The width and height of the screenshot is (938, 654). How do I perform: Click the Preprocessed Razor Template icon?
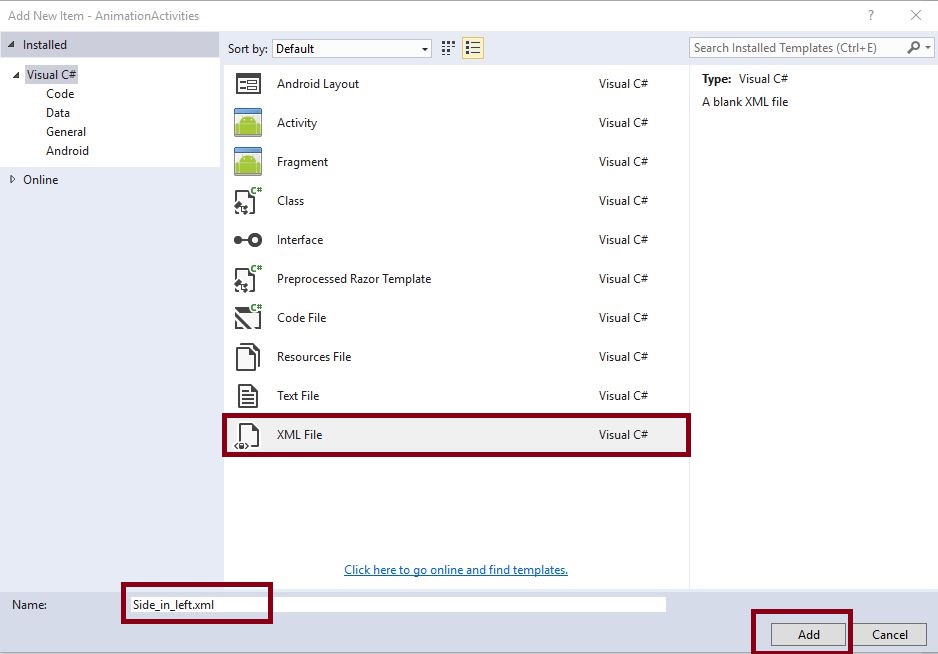(248, 279)
